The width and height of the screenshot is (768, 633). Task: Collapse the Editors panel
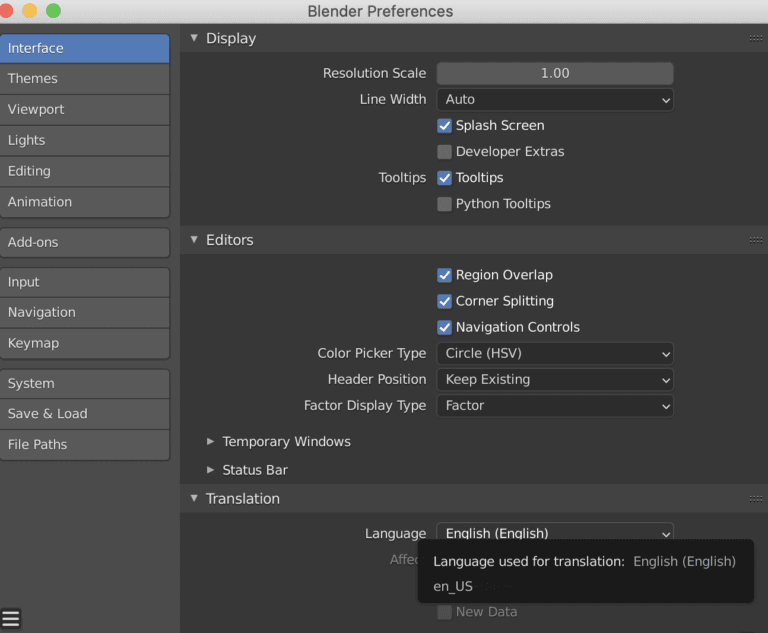click(194, 240)
